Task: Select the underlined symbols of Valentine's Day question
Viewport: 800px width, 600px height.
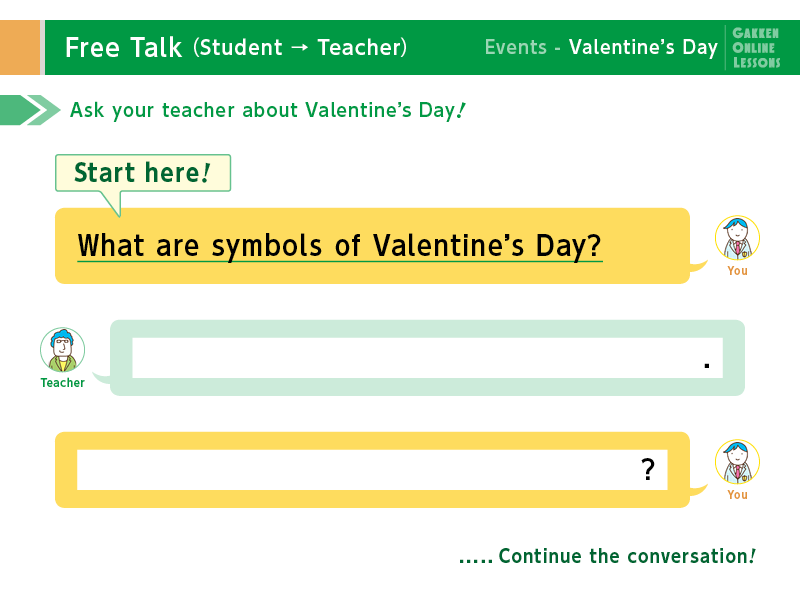Action: [339, 246]
